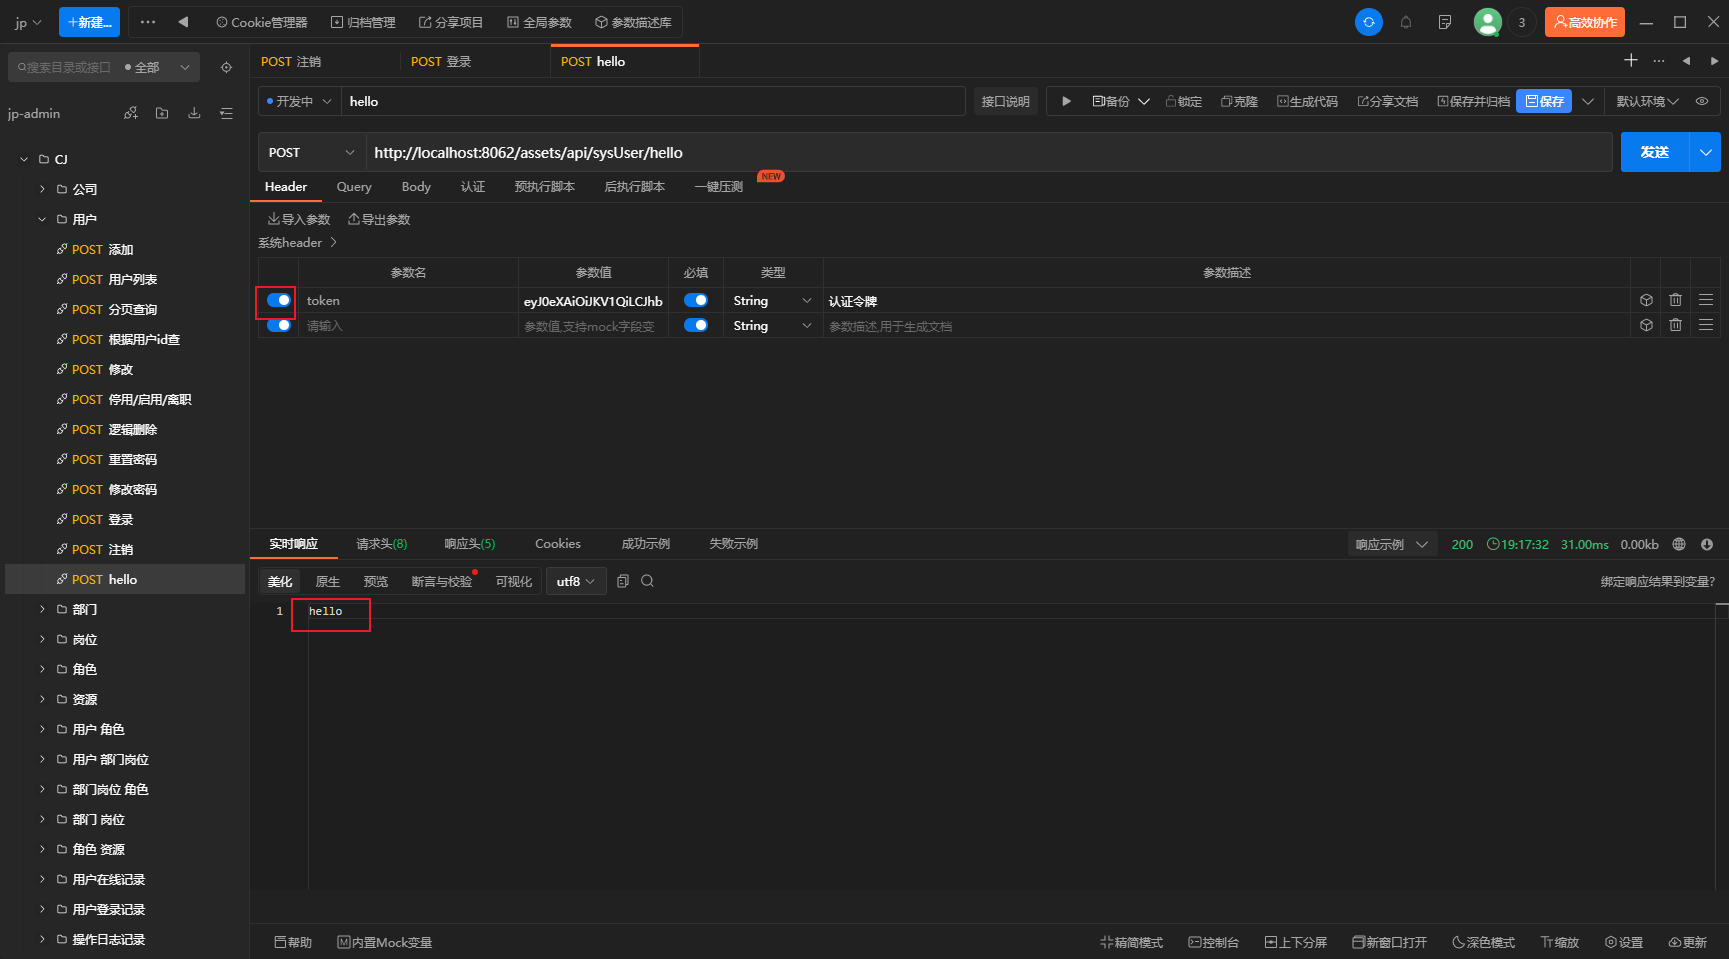The height and width of the screenshot is (959, 1729).
Task: Click the orange collaboration button
Action: 1584,22
